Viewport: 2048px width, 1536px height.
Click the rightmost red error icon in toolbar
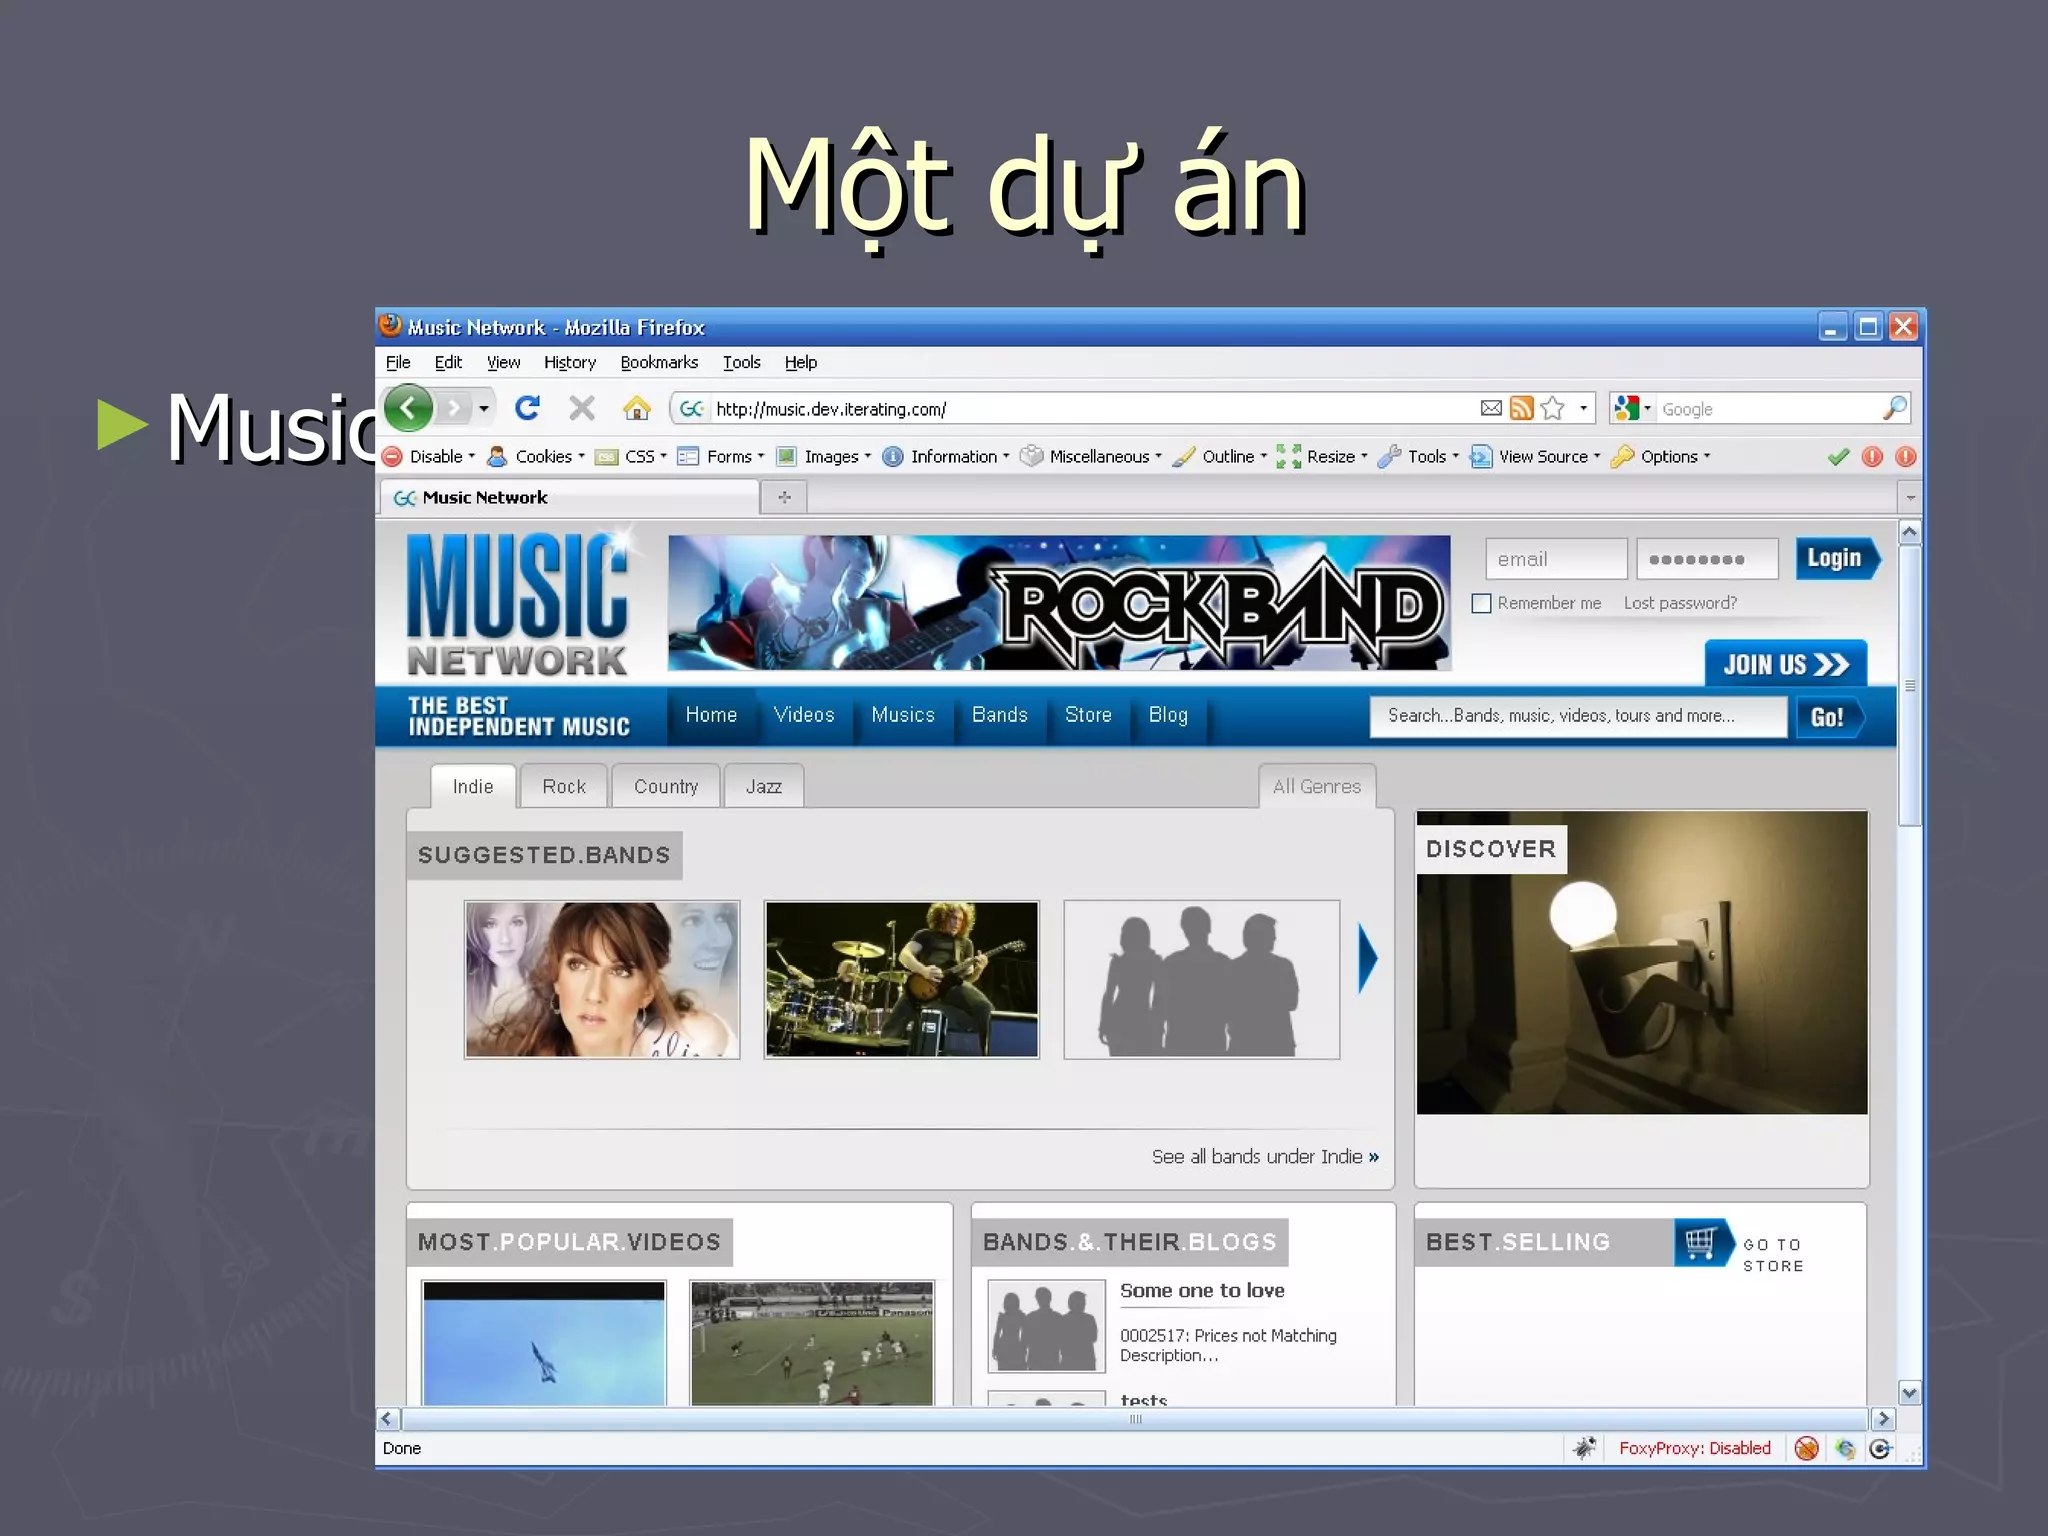1906,457
